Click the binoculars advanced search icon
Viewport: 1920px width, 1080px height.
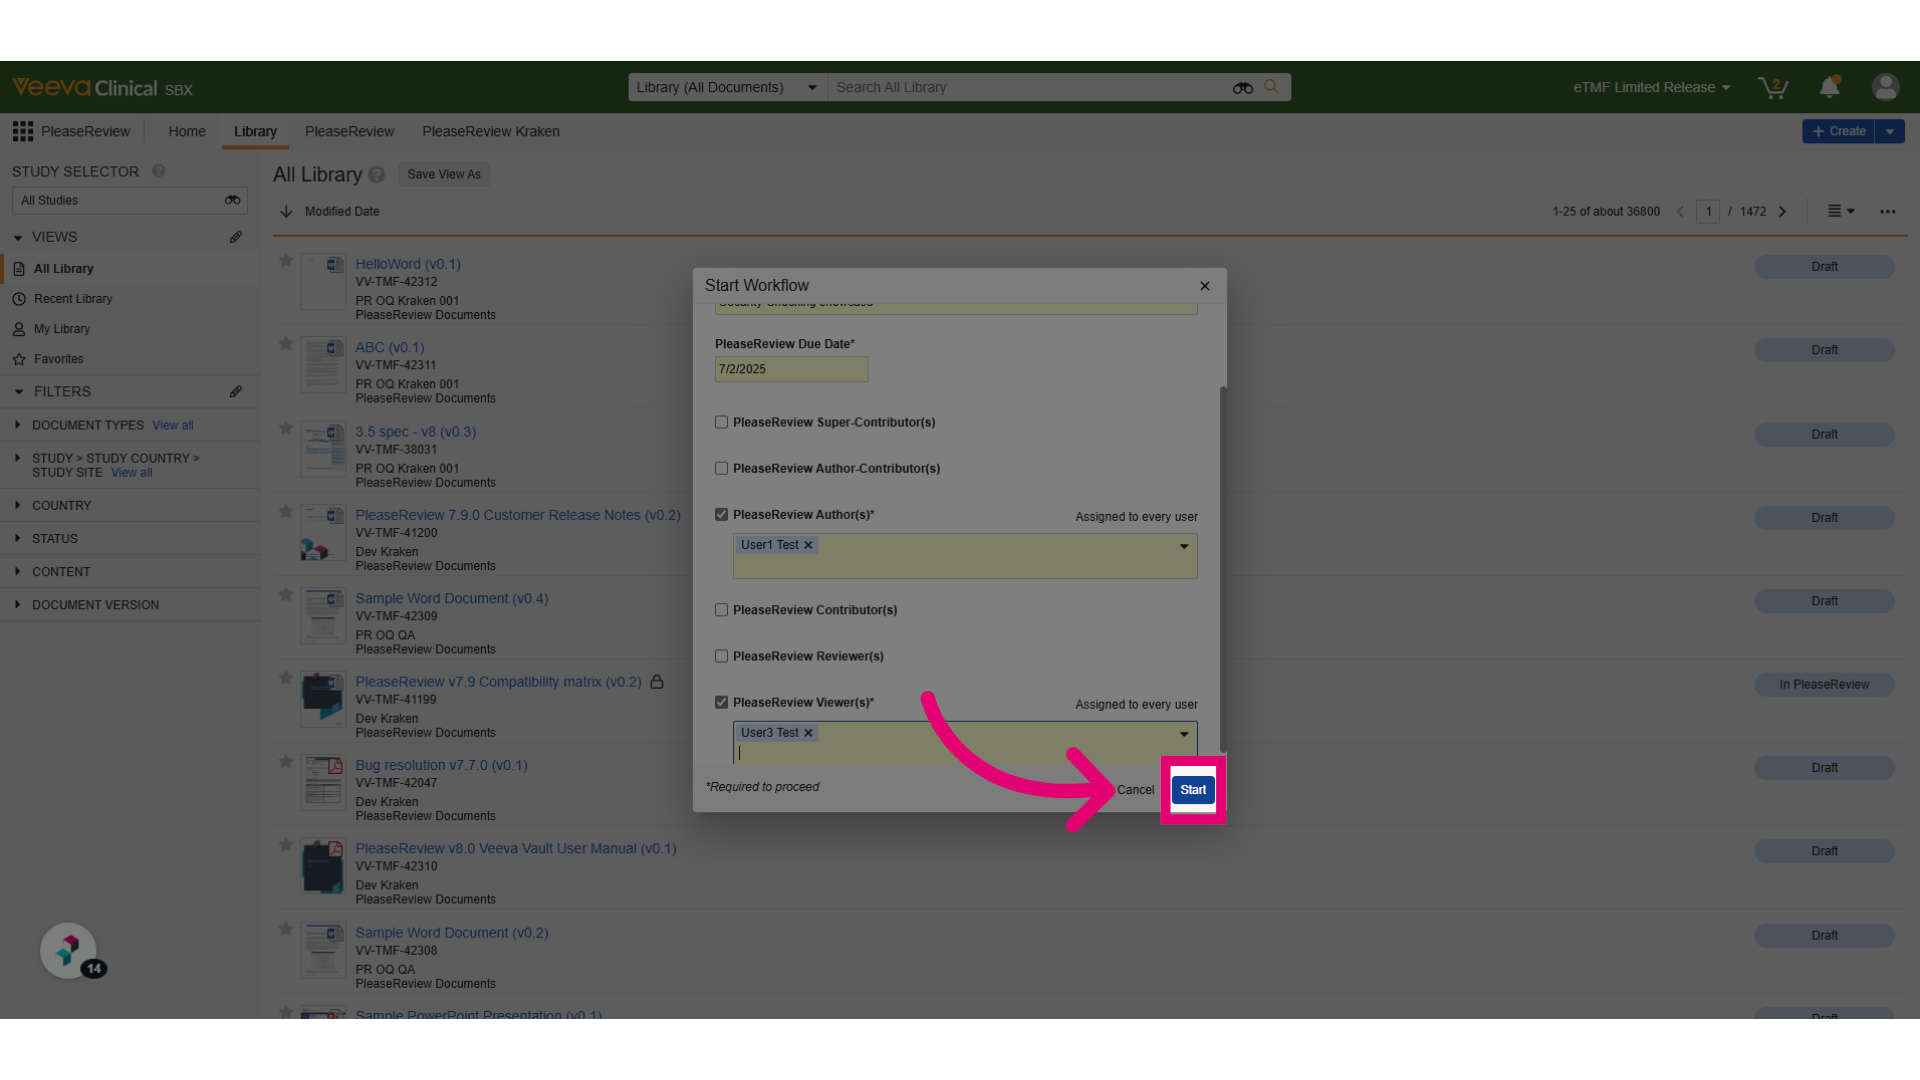(1242, 88)
